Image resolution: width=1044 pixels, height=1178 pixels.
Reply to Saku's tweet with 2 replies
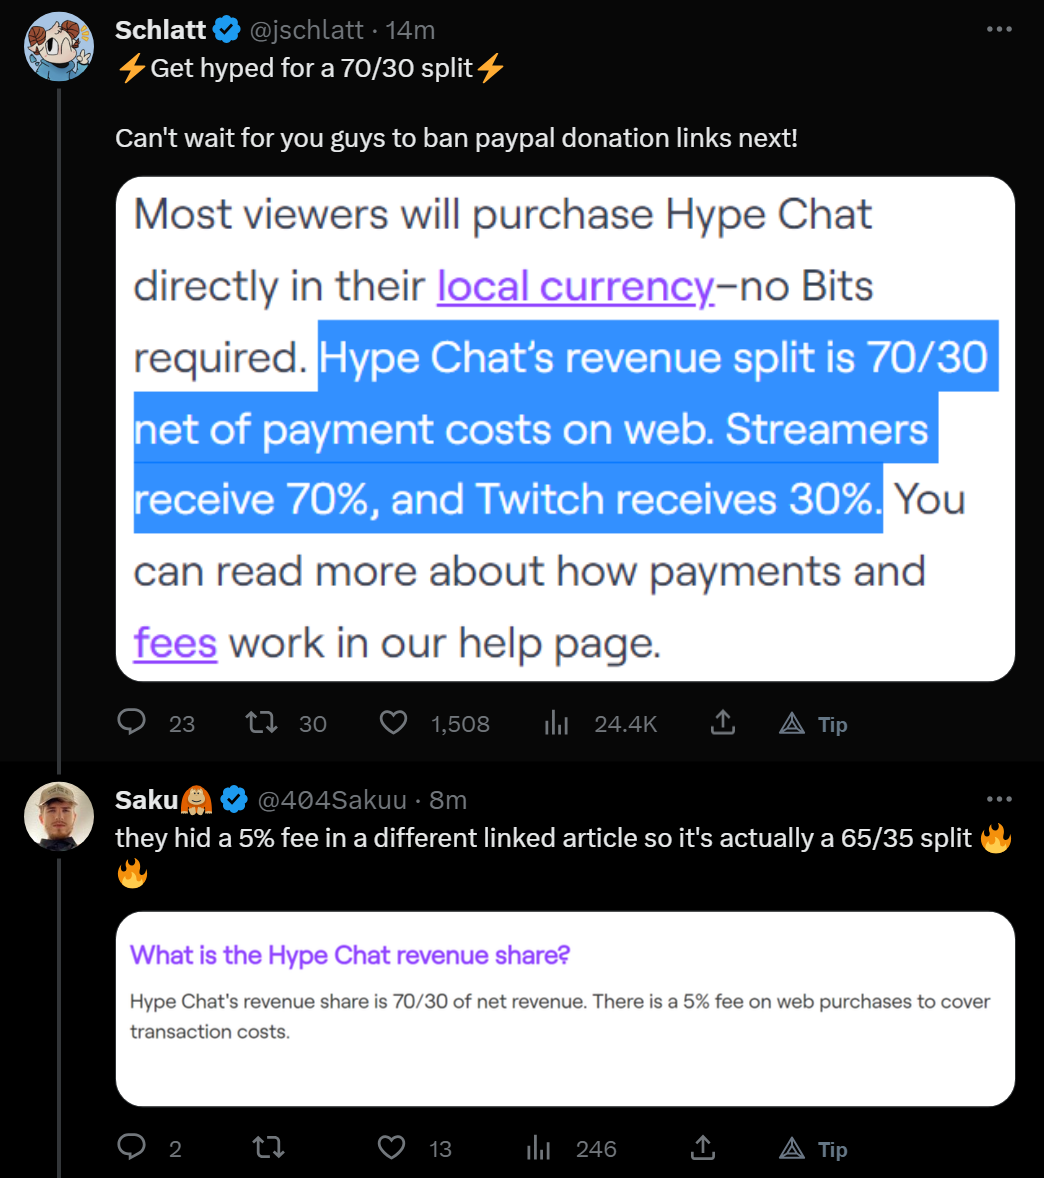point(132,1147)
